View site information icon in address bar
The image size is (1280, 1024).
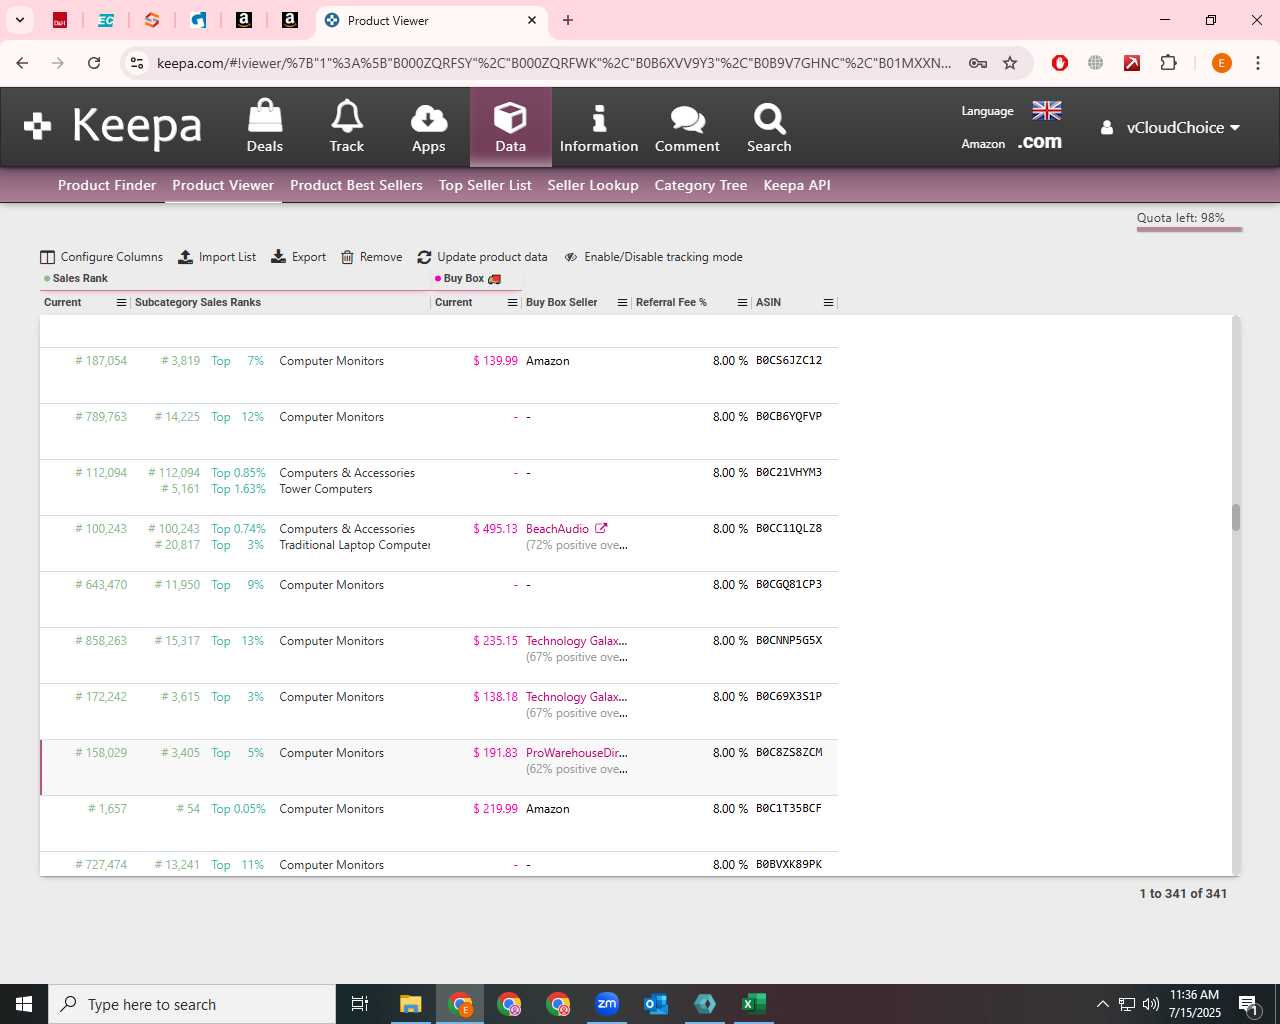[x=137, y=63]
